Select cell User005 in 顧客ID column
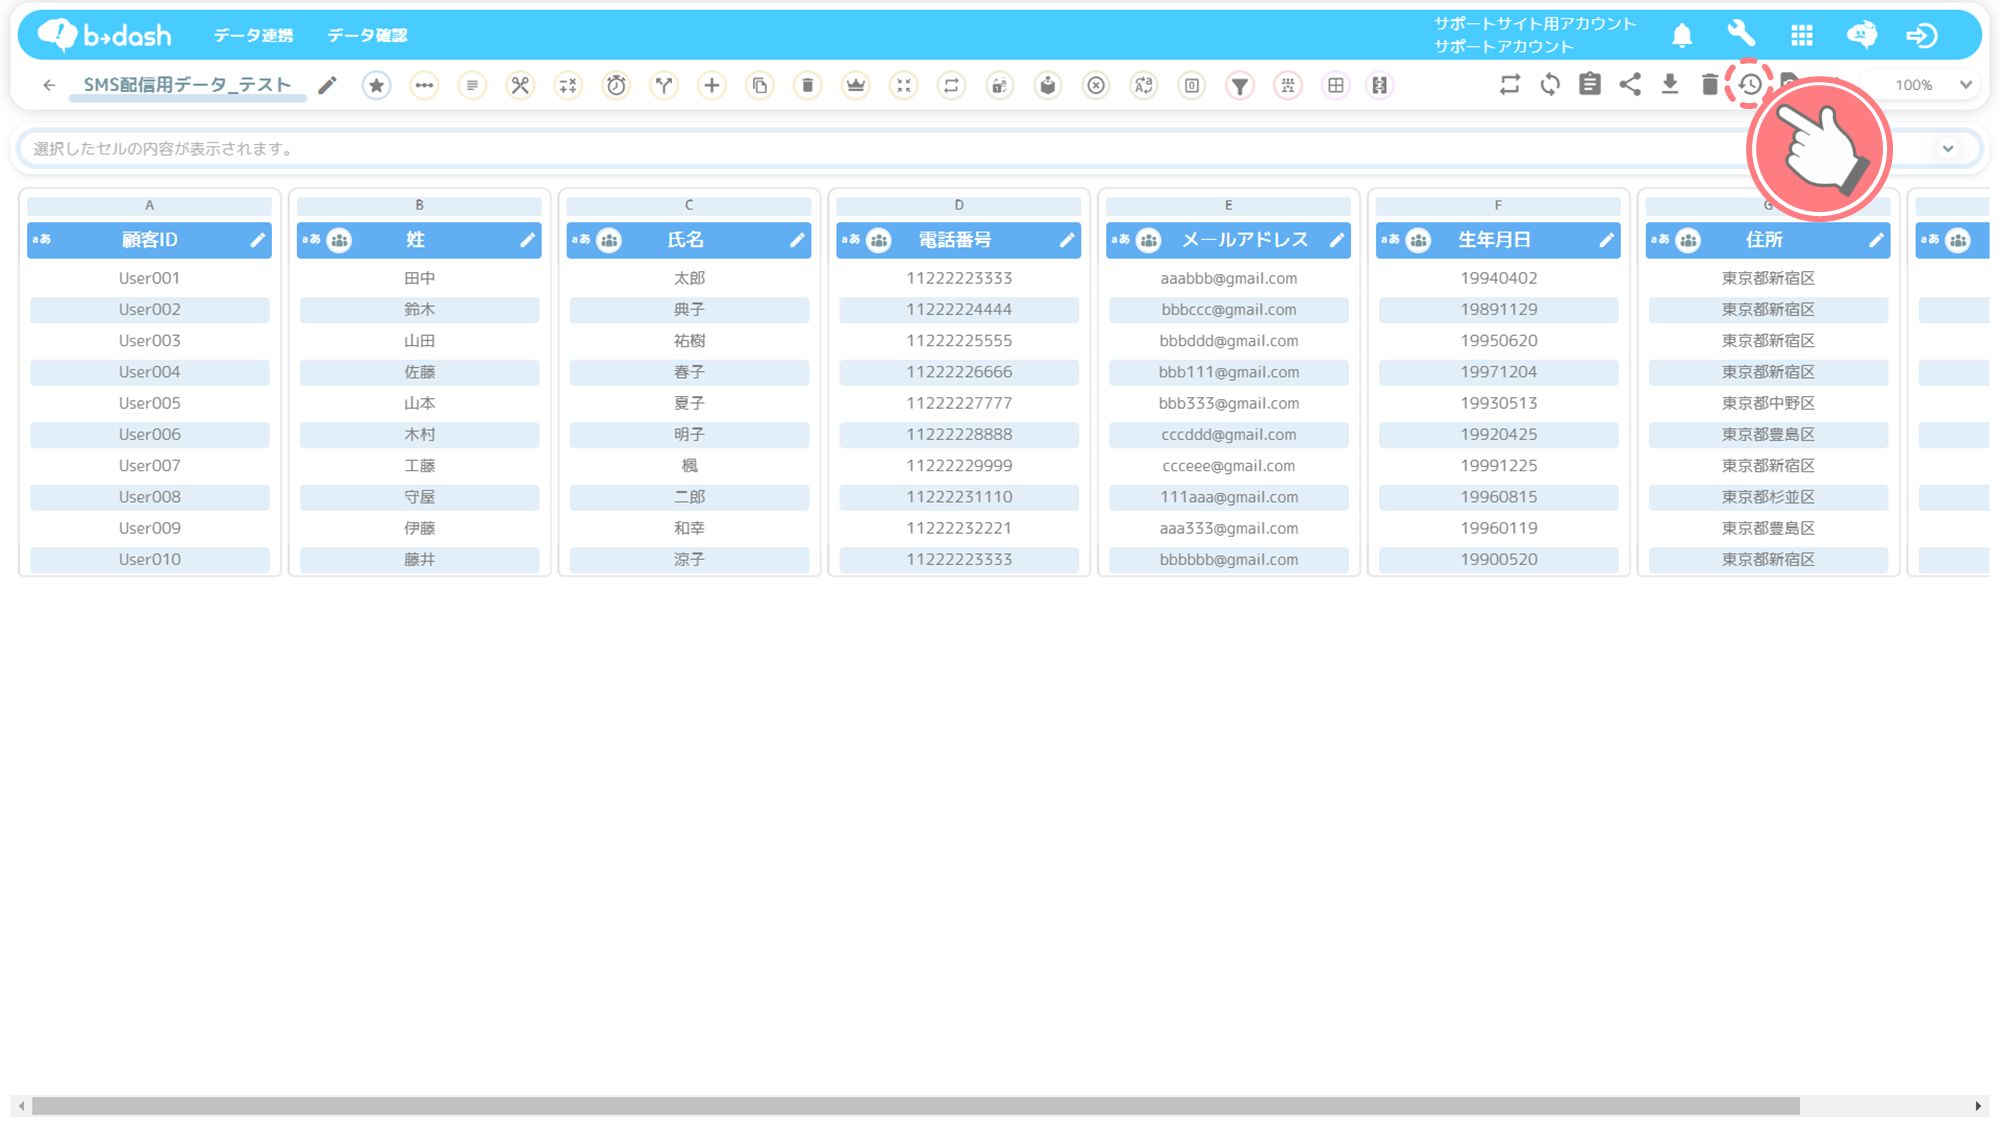2000x1125 pixels. pos(150,403)
